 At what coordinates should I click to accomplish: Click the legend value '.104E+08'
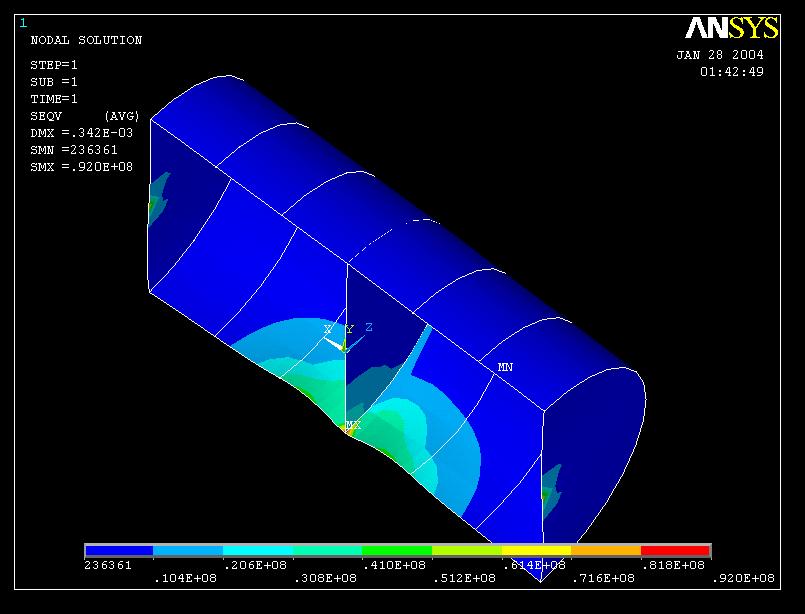tap(185, 578)
